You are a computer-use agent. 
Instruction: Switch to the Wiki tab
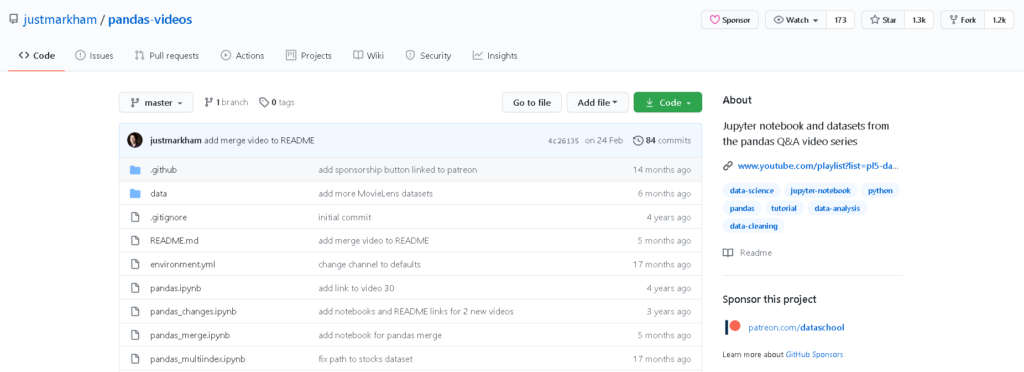pos(368,55)
